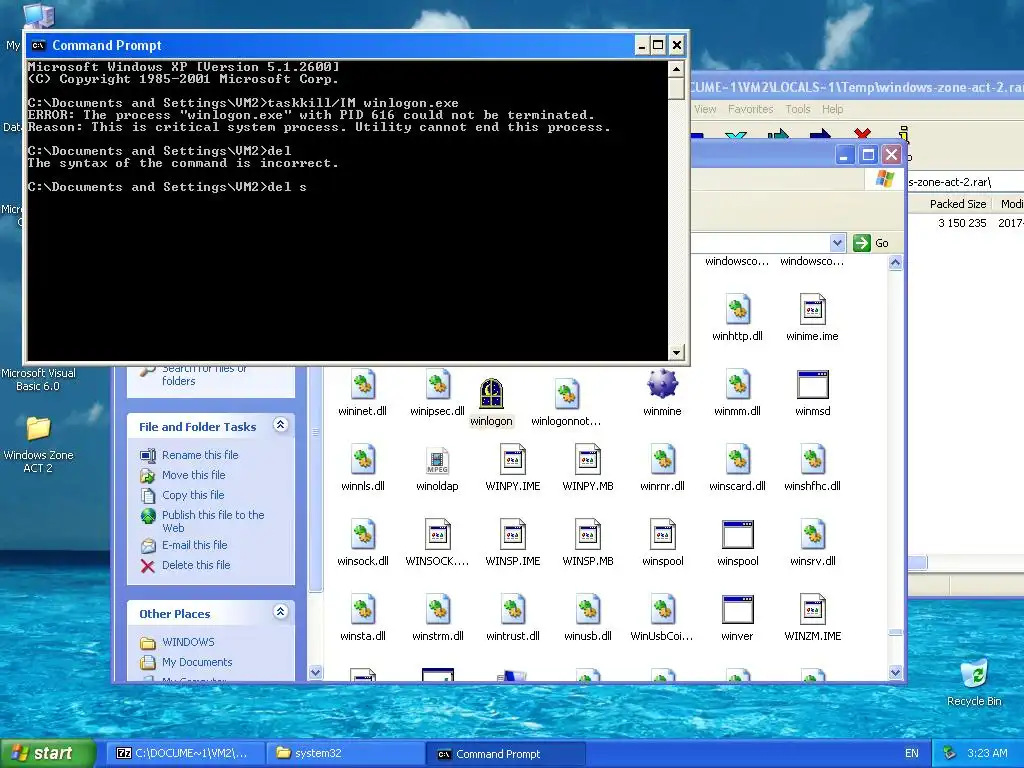Image resolution: width=1024 pixels, height=768 pixels.
Task: Click Publish this file to the Web
Action: pyautogui.click(x=213, y=521)
